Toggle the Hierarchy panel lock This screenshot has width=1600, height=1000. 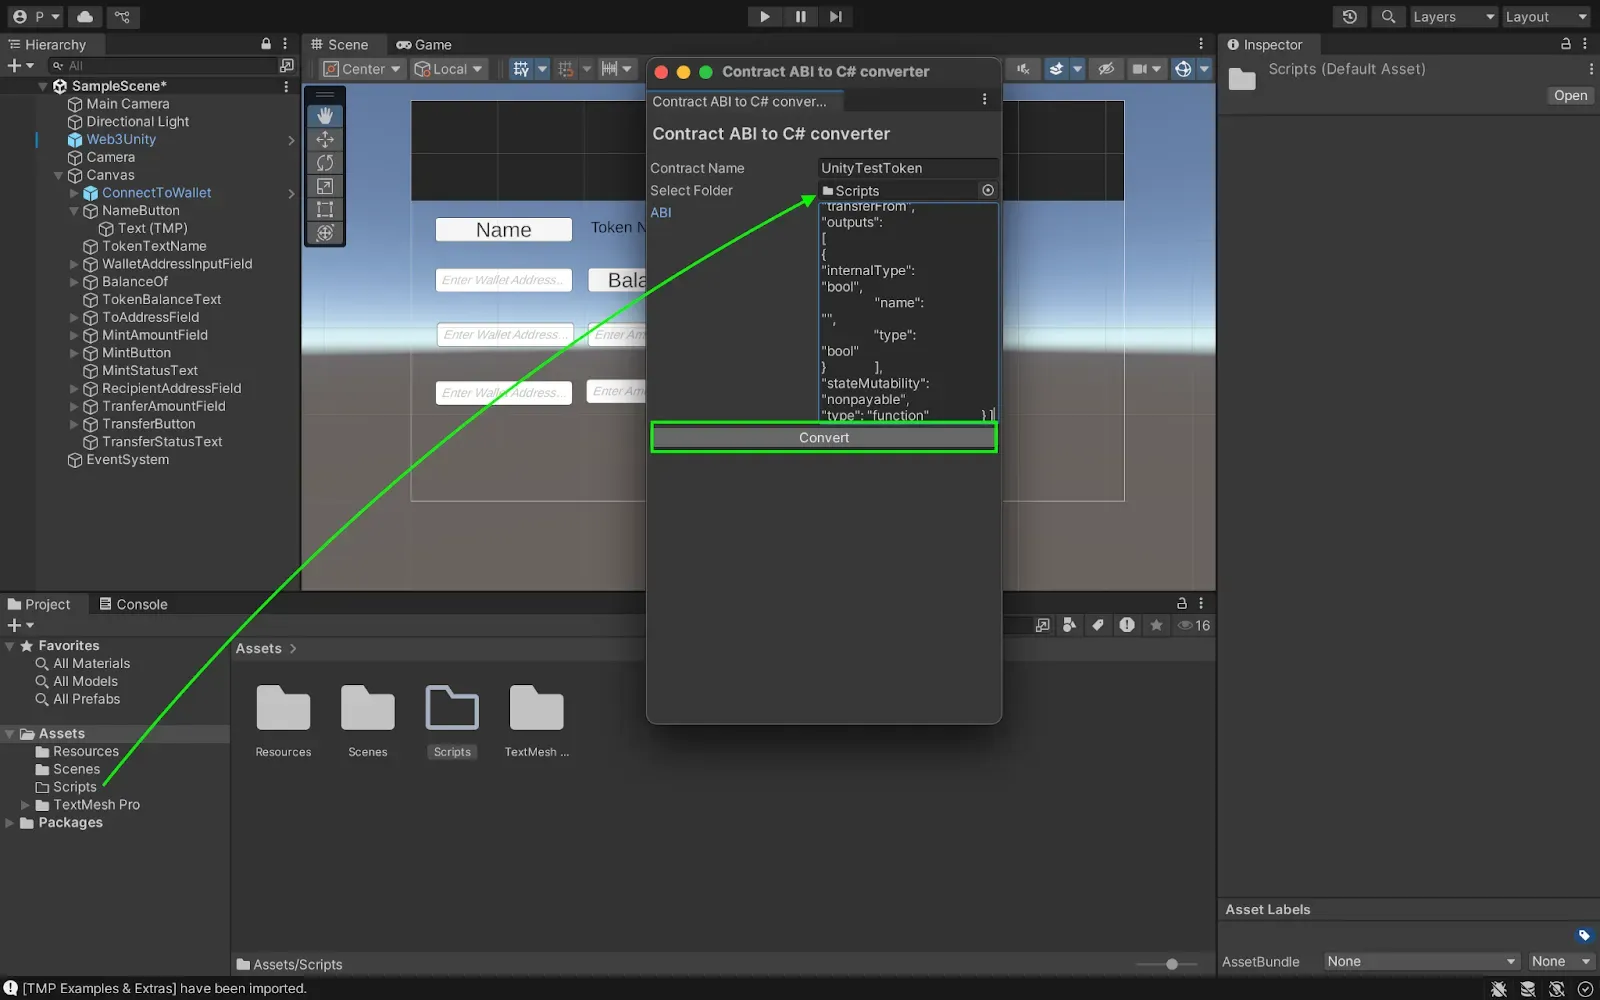click(266, 44)
